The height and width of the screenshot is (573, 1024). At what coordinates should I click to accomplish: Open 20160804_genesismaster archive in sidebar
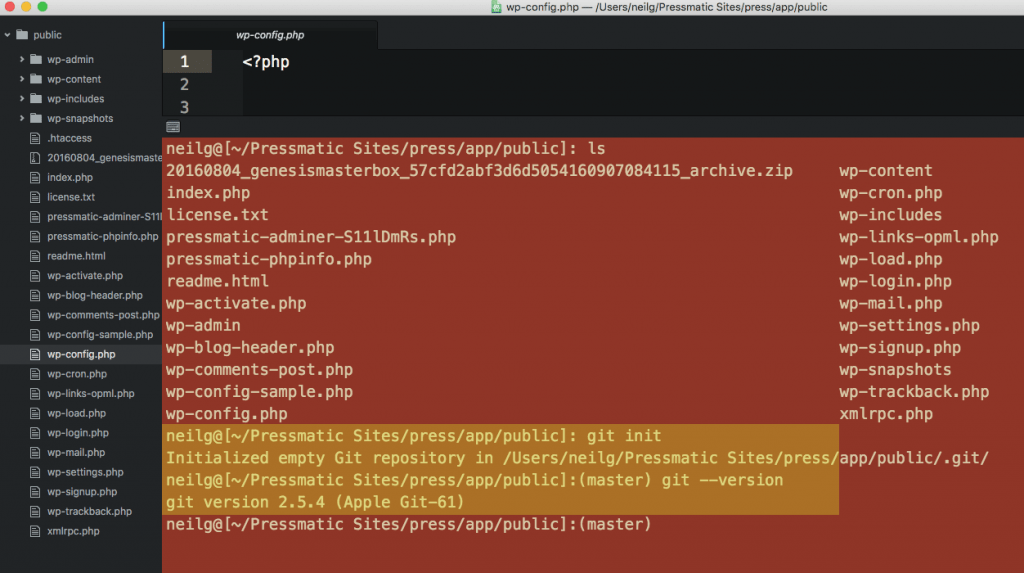click(104, 157)
